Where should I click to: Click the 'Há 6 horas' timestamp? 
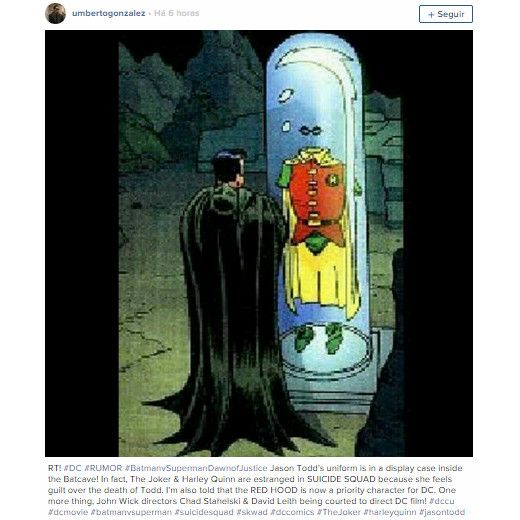(x=177, y=13)
